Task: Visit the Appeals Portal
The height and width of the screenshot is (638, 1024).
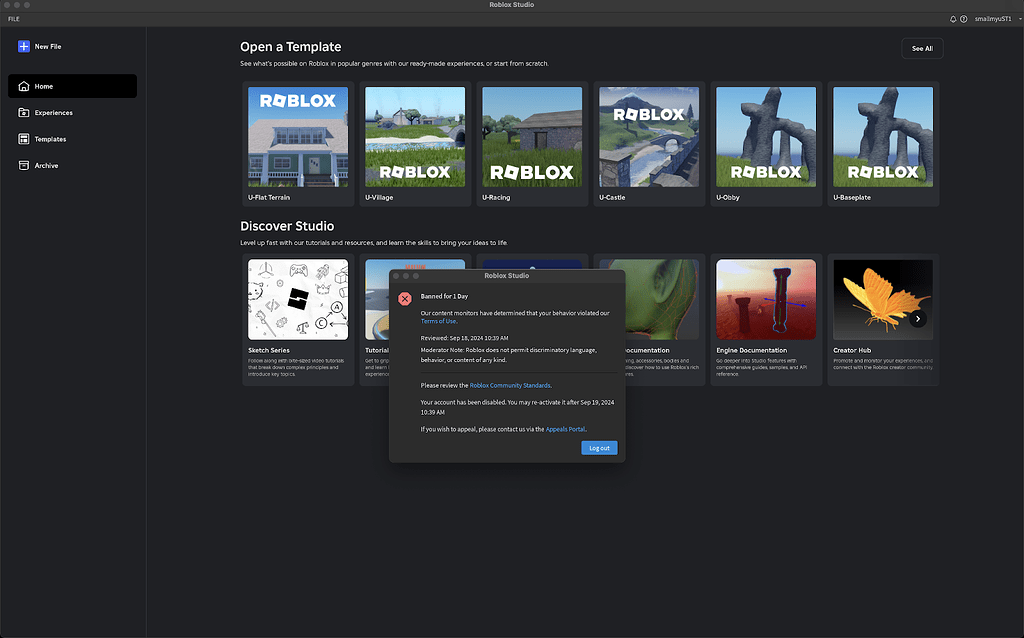Action: point(565,428)
